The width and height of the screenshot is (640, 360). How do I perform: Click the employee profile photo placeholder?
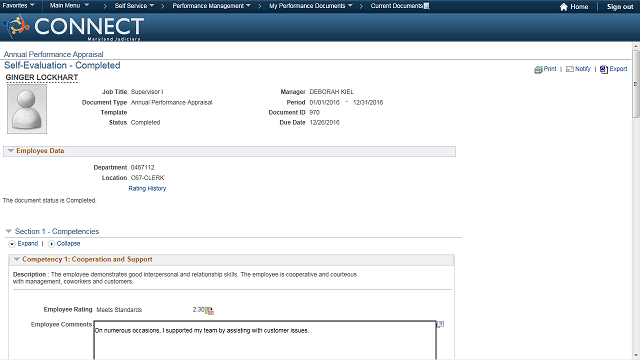(27, 109)
